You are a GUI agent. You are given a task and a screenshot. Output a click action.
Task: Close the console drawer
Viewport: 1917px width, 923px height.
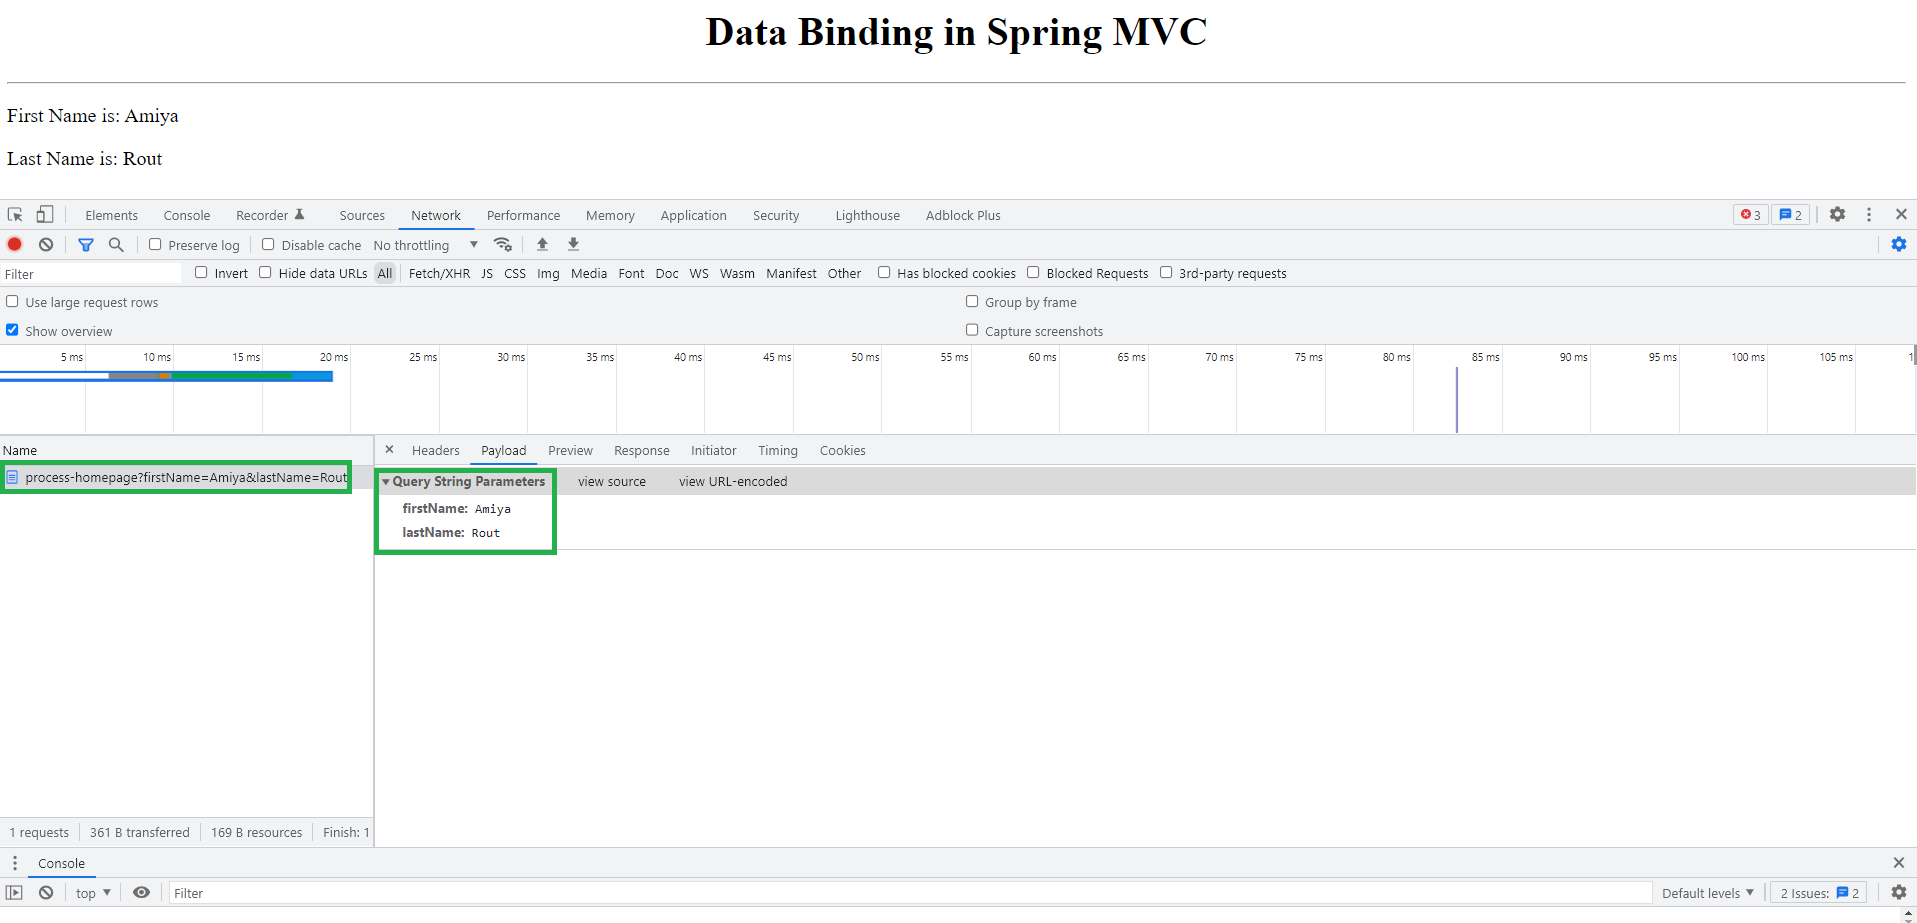pyautogui.click(x=1898, y=862)
